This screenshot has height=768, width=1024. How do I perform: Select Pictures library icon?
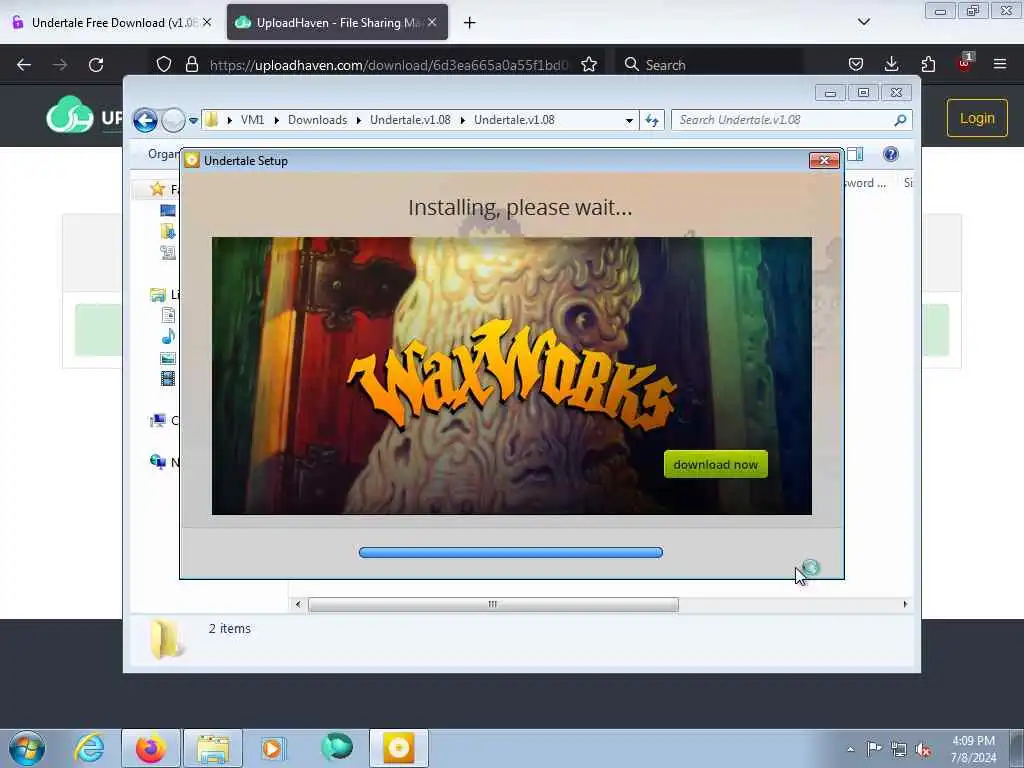click(x=168, y=358)
